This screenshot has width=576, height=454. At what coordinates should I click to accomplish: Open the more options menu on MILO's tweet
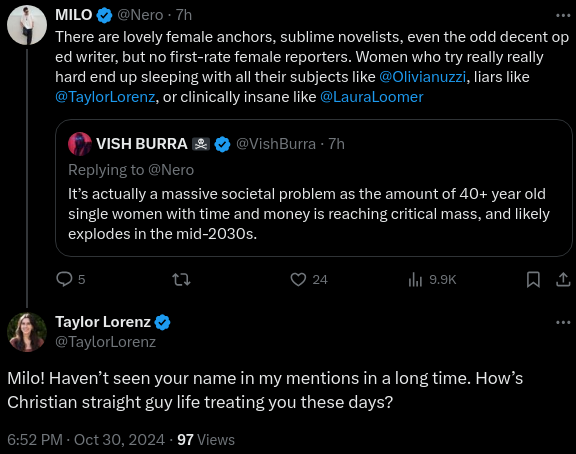[x=563, y=15]
